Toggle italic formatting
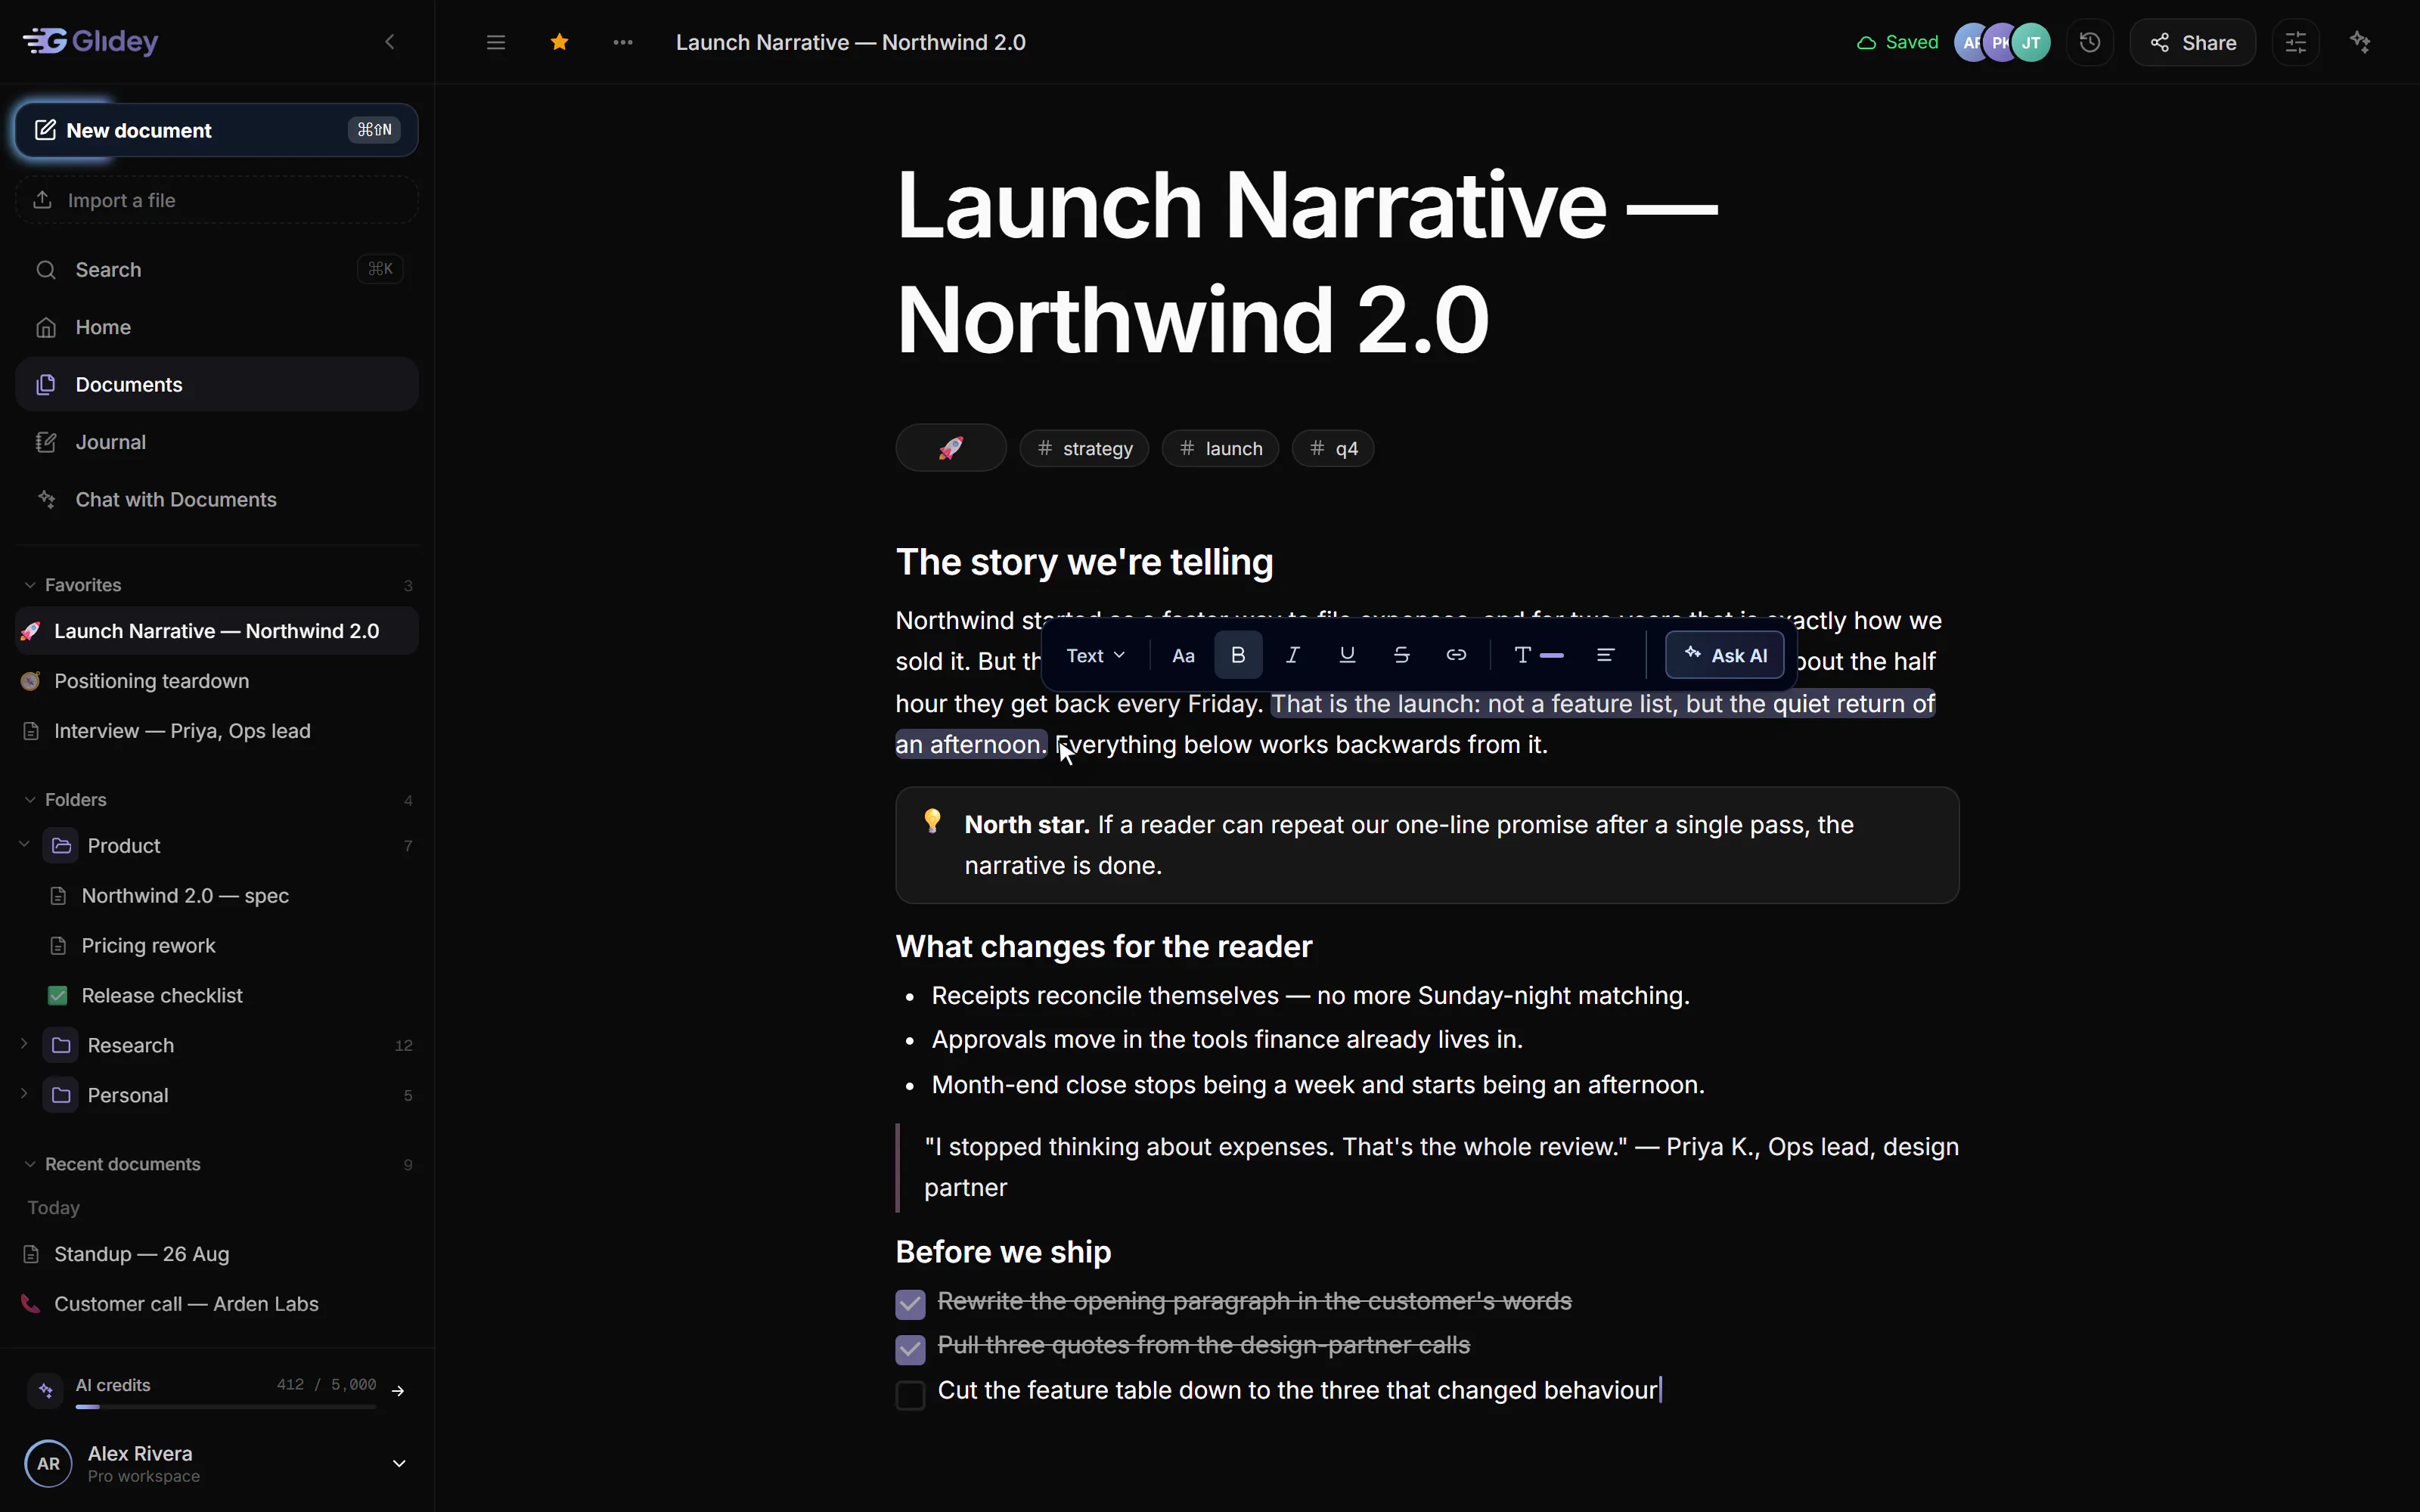This screenshot has height=1512, width=2420. [1293, 656]
